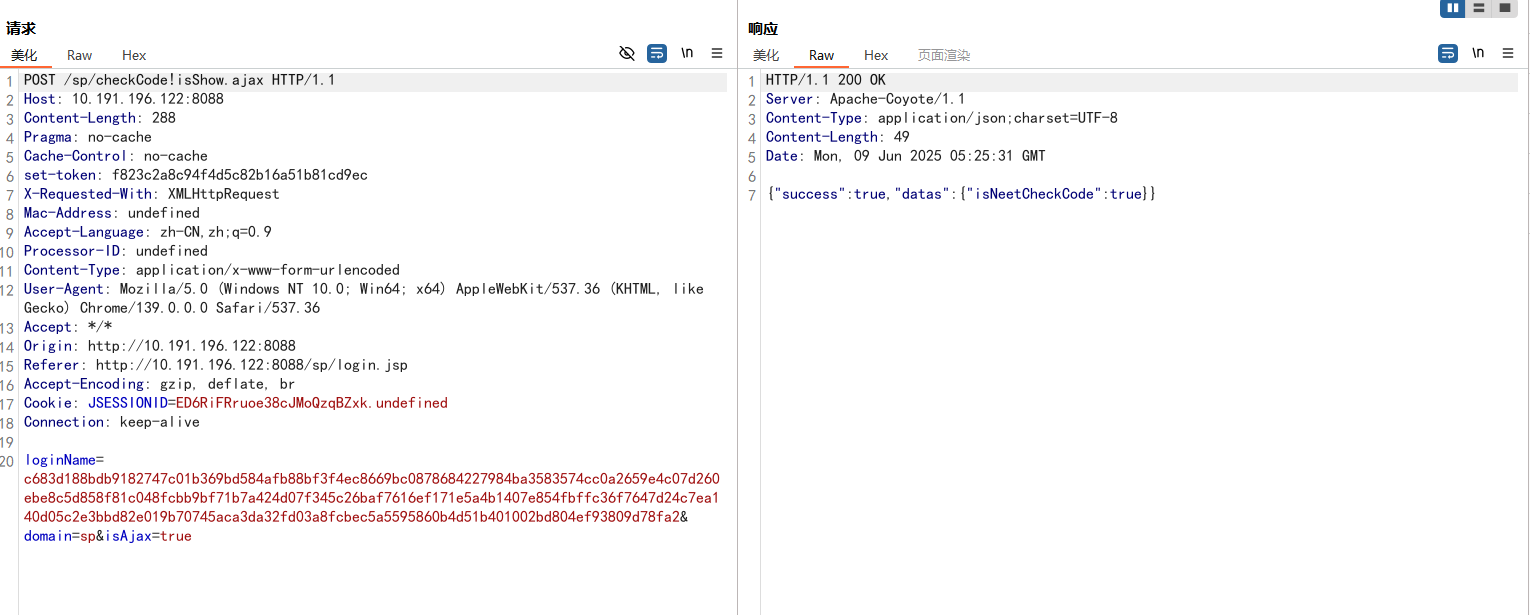Click the Processor-ID: undefined line

coord(116,251)
